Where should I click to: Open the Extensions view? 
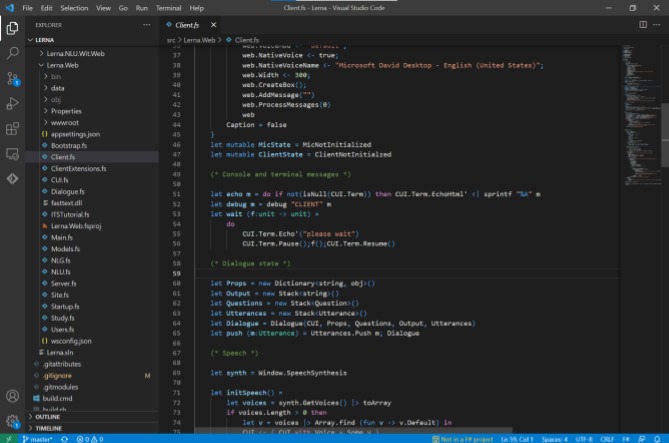click(x=12, y=127)
